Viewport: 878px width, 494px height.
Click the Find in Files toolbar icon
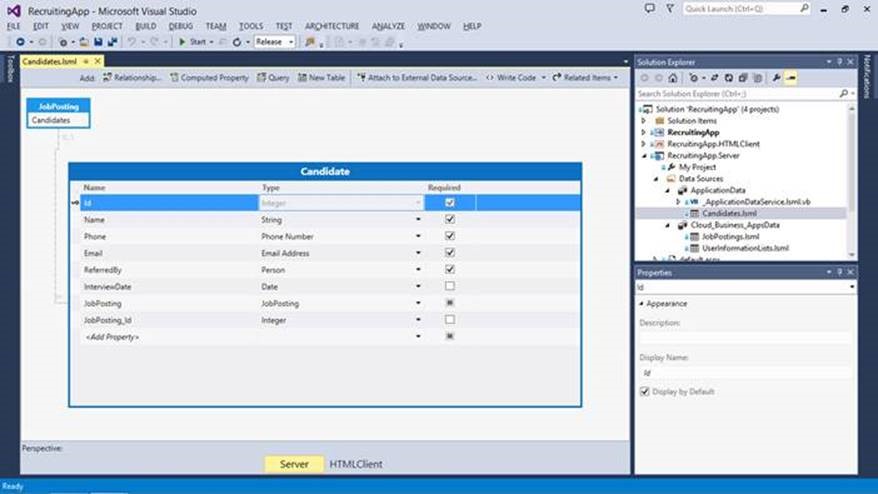coord(310,42)
